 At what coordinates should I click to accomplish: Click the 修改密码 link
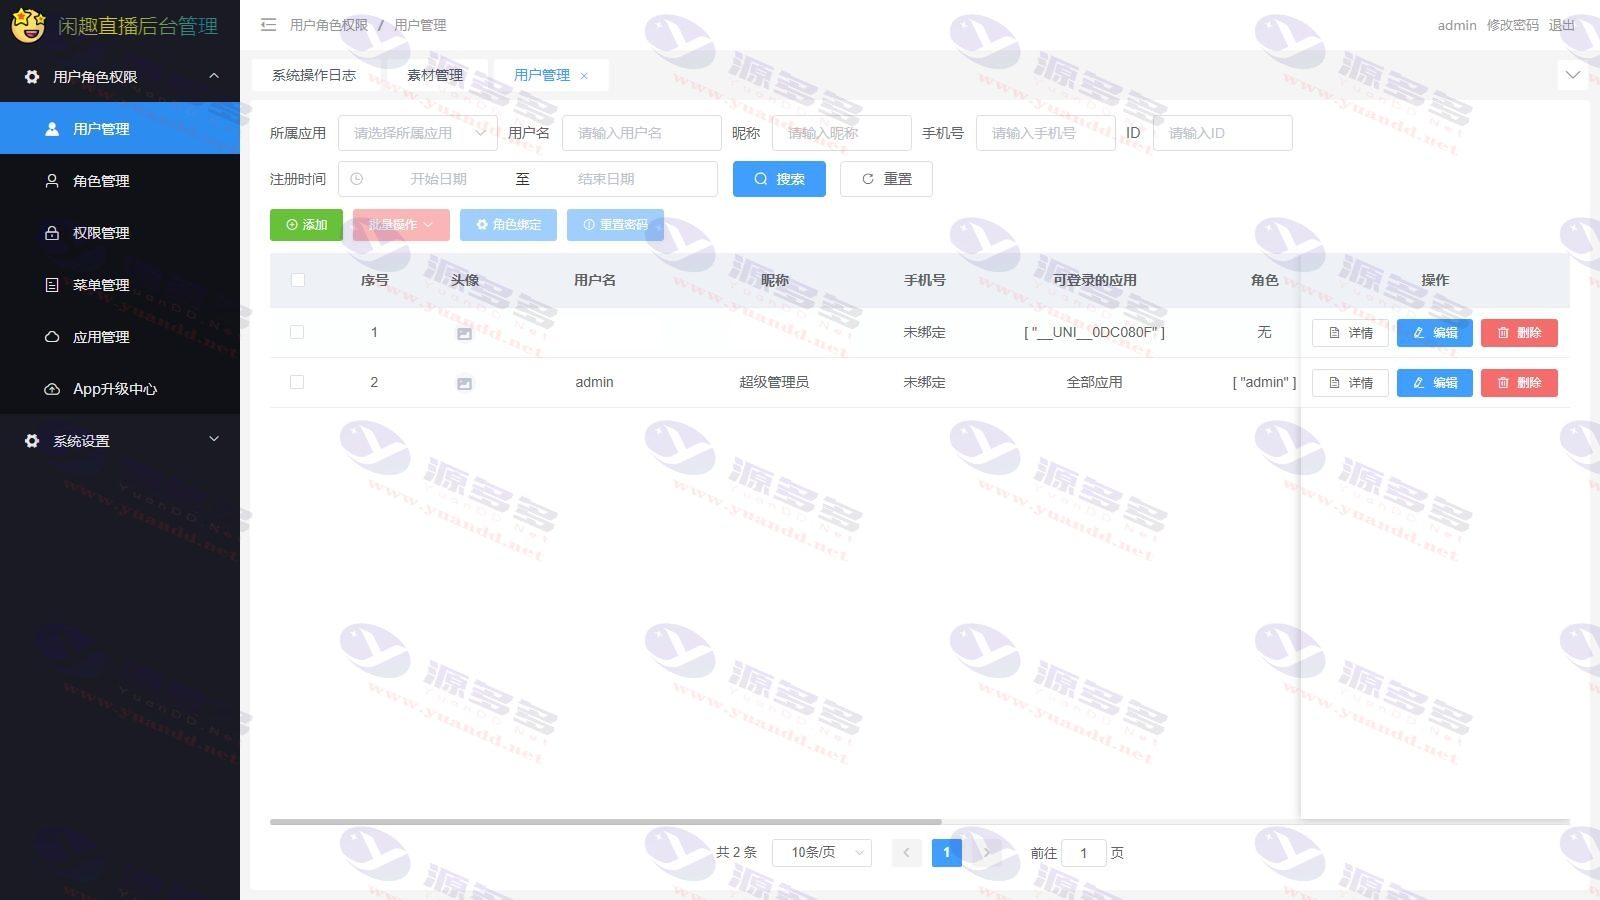pyautogui.click(x=1512, y=25)
